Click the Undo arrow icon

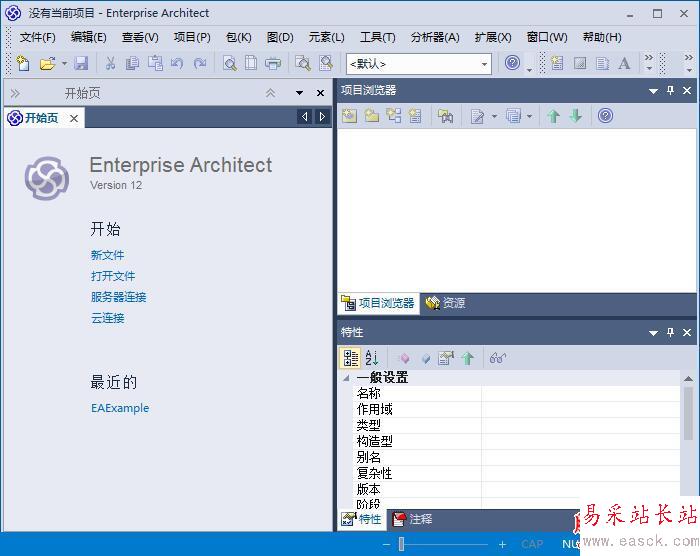pyautogui.click(x=177, y=63)
